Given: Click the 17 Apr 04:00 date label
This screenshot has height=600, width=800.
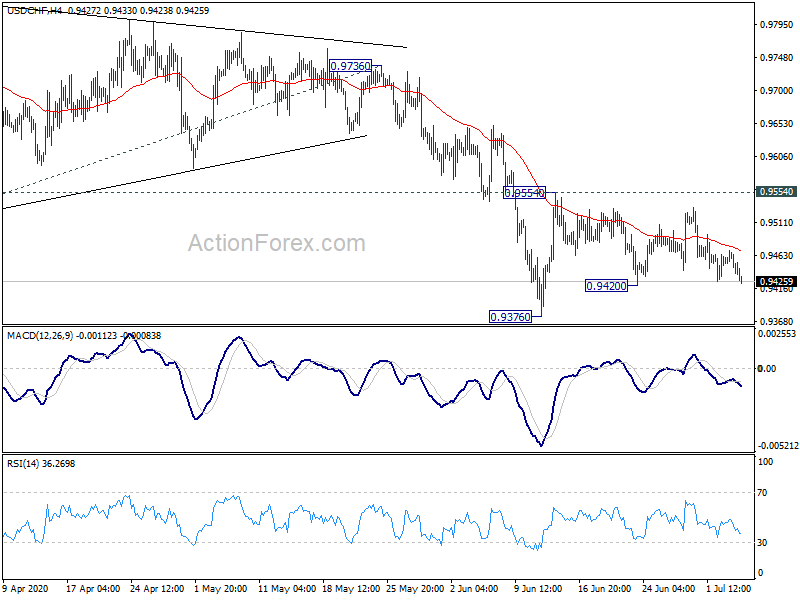Looking at the screenshot, I should (93, 589).
